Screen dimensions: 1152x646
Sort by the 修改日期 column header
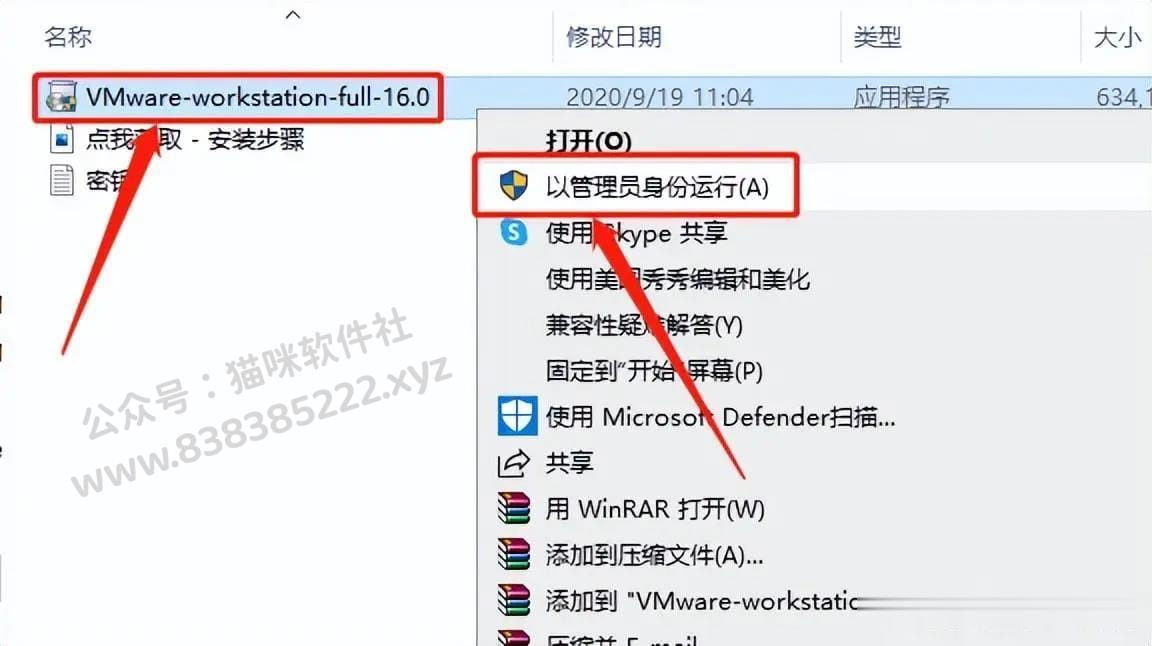(613, 36)
